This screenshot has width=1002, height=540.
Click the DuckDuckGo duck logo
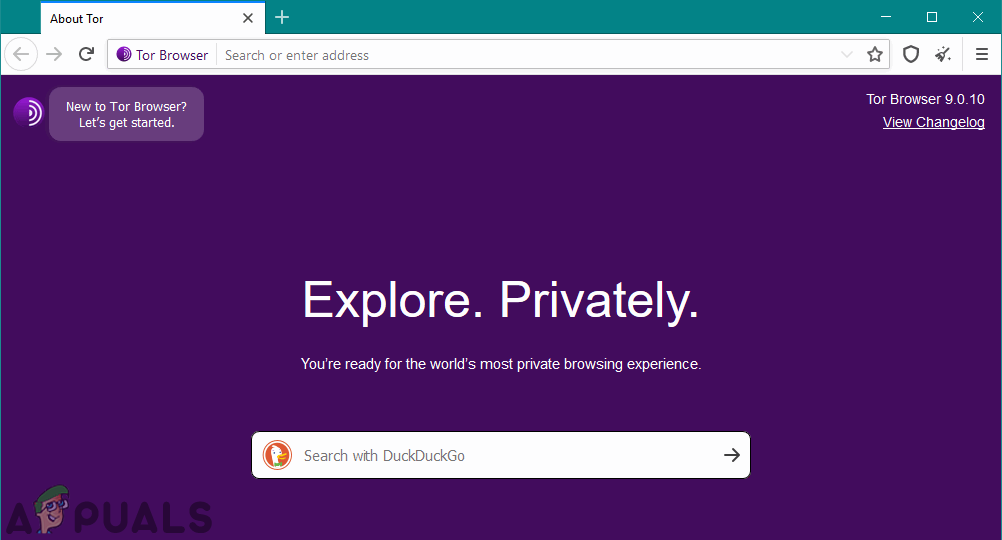[x=277, y=455]
